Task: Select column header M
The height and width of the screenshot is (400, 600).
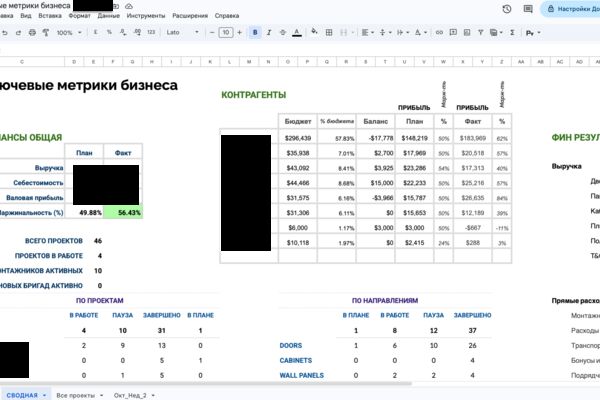Action: click(249, 62)
